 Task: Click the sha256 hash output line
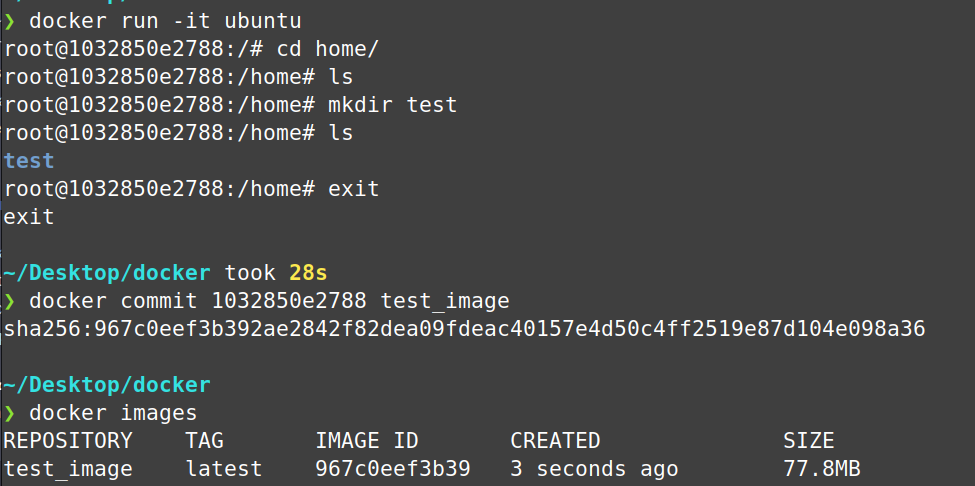(464, 328)
